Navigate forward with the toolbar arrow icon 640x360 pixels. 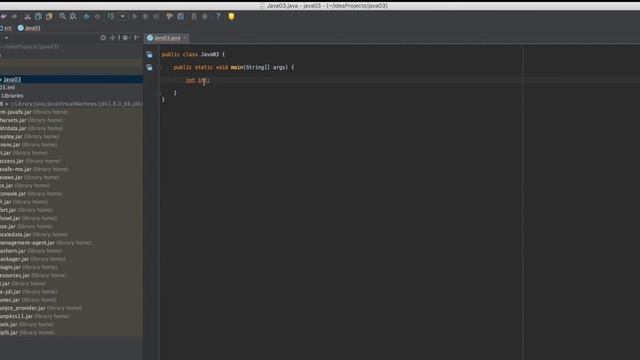point(97,16)
